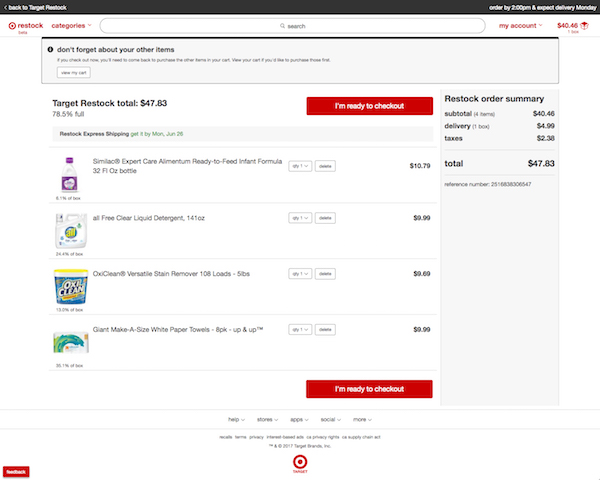Click the $10.79 Similac price

pyautogui.click(x=420, y=166)
